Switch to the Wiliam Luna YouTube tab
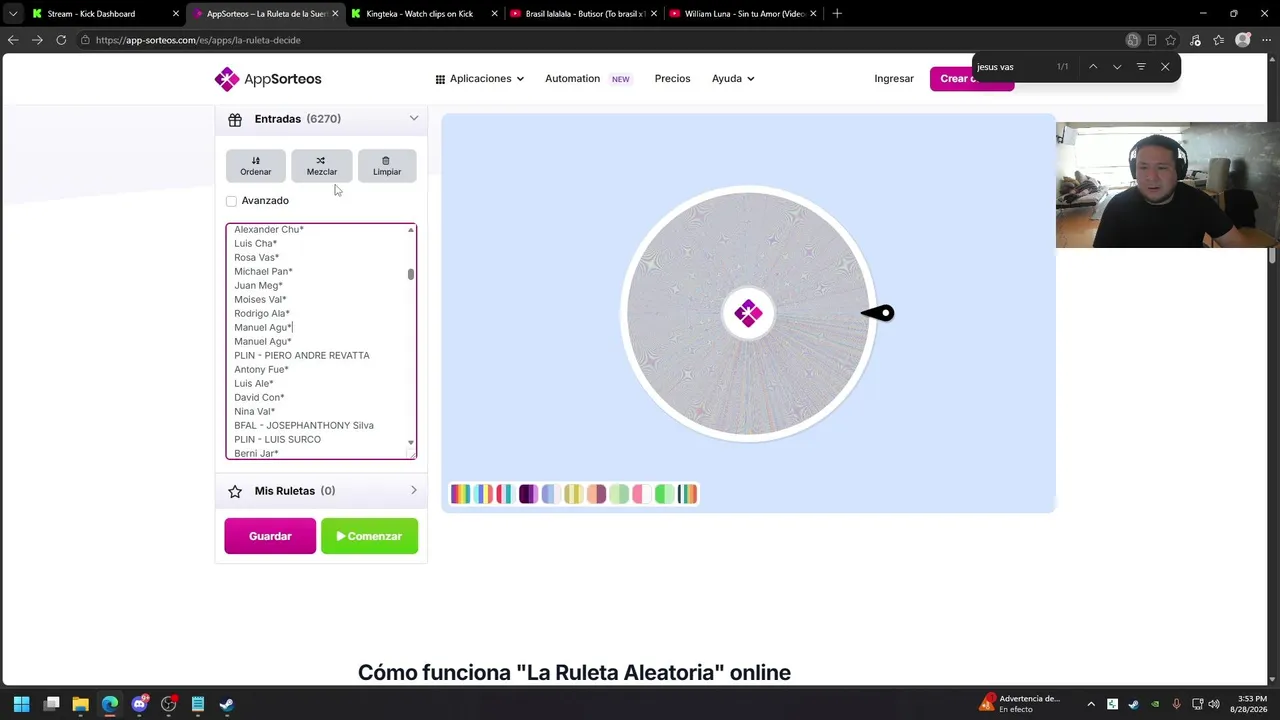The height and width of the screenshot is (720, 1280). click(x=743, y=14)
